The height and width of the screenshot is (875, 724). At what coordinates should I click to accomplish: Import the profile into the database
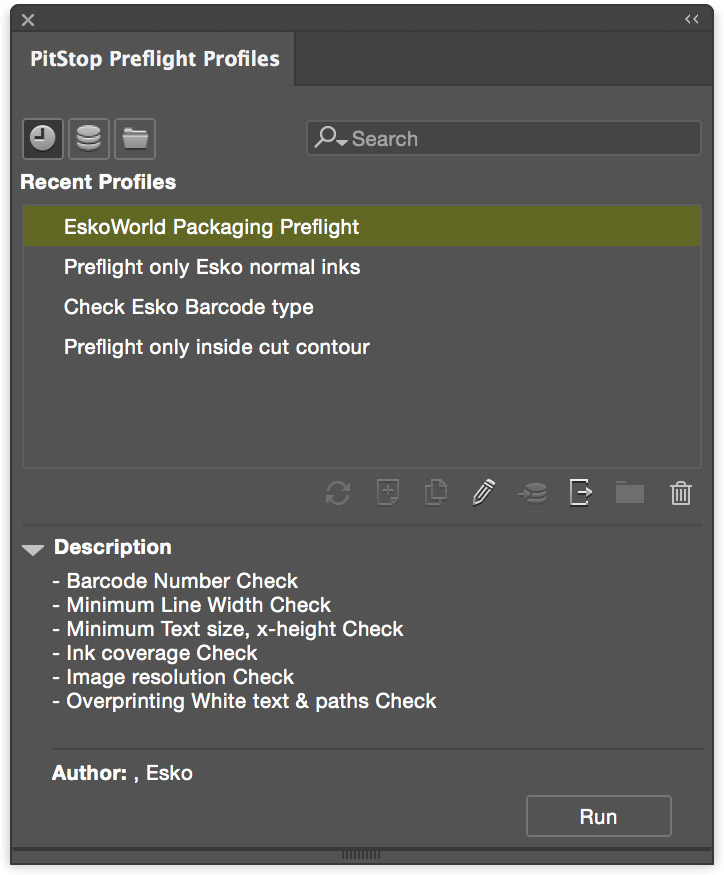tap(531, 493)
